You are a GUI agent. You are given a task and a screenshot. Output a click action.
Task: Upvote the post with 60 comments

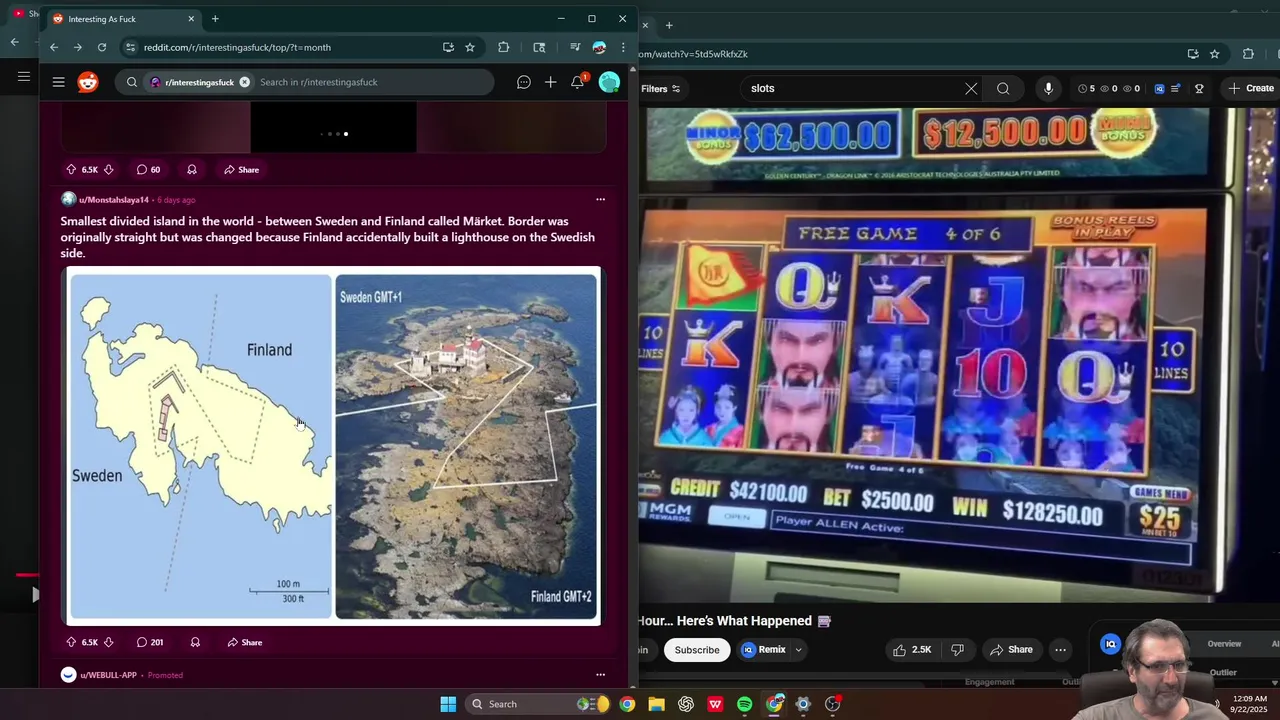click(71, 169)
